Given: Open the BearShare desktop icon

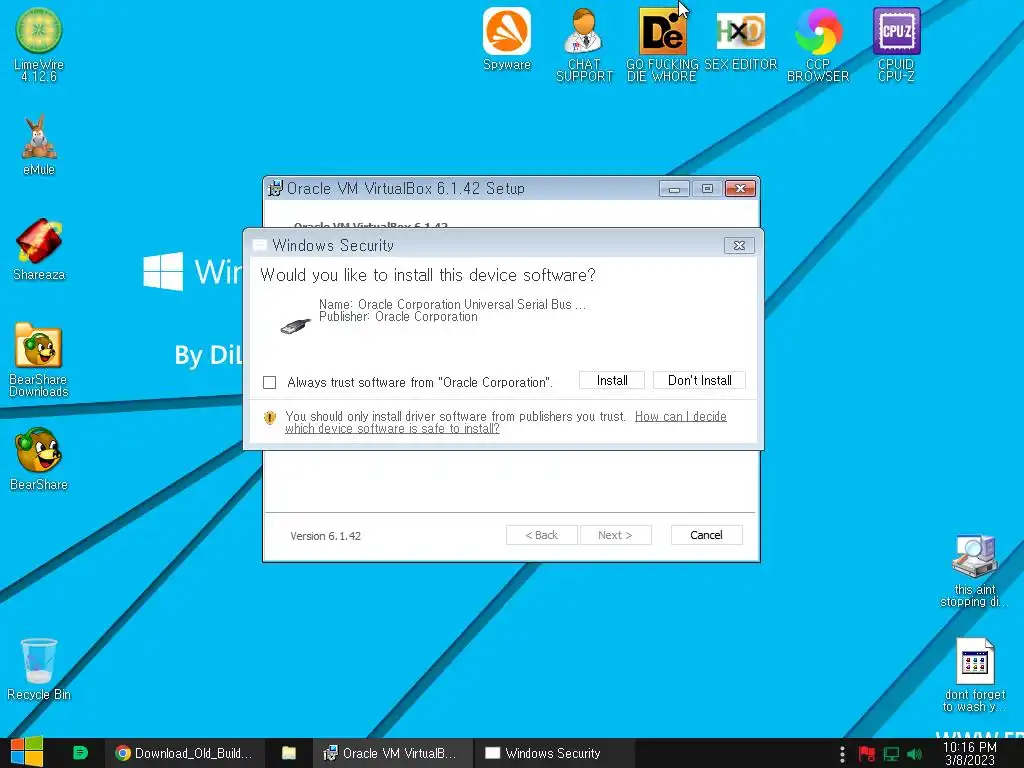Looking at the screenshot, I should click(x=39, y=458).
